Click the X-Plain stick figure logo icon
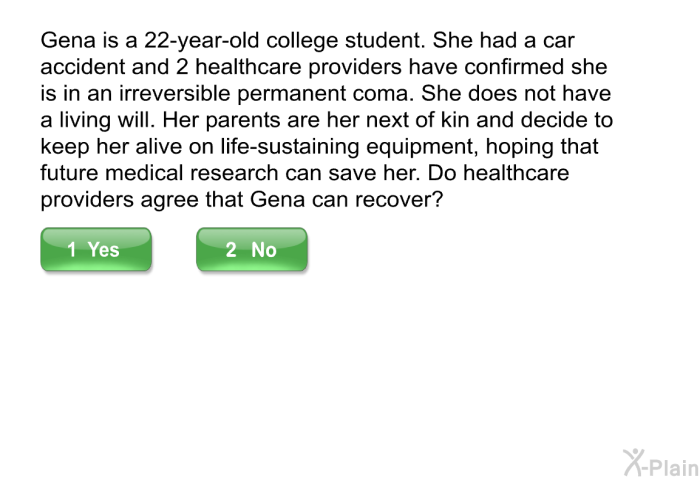Viewport: 700px width, 480px height. (x=633, y=463)
